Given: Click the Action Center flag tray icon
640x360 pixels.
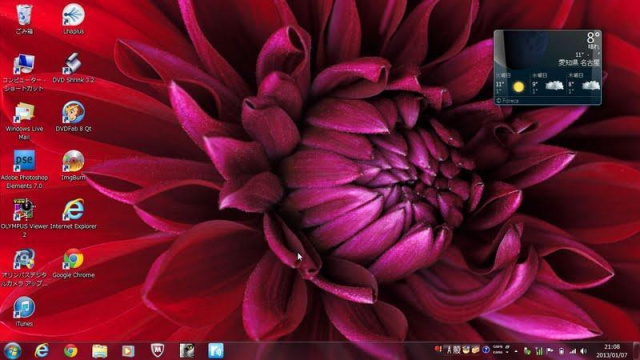Looking at the screenshot, I should [550, 351].
